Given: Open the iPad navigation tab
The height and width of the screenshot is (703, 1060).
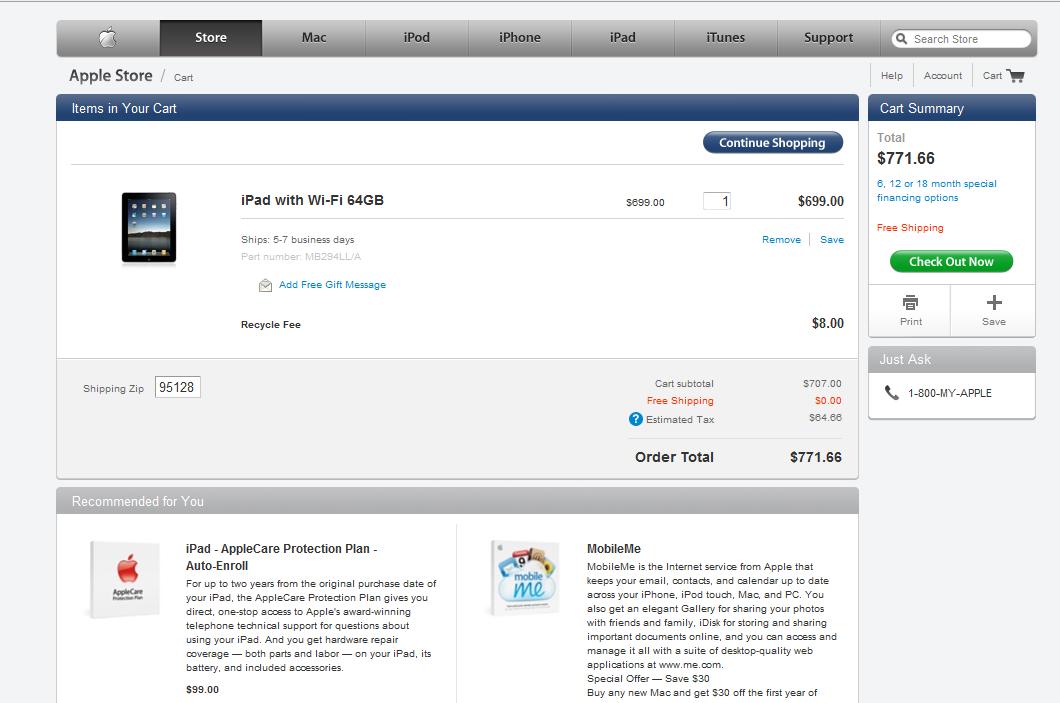Looking at the screenshot, I should (x=623, y=38).
